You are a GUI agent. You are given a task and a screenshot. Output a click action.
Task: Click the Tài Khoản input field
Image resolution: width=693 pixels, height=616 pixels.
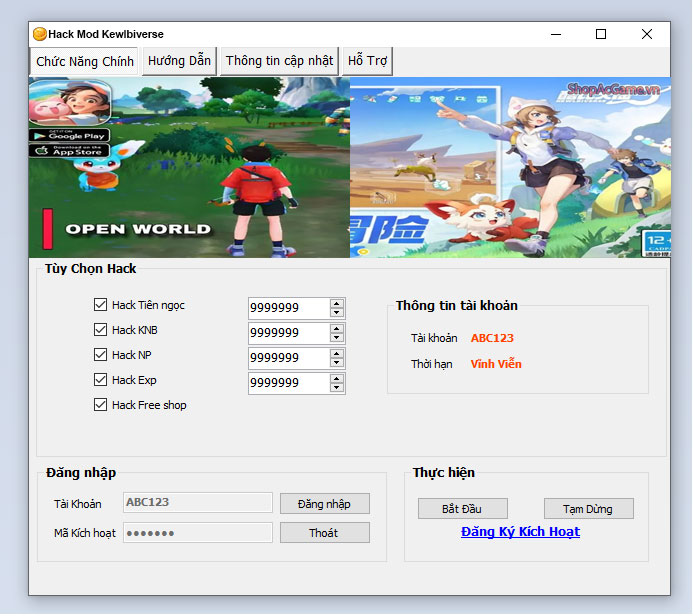[x=198, y=503]
